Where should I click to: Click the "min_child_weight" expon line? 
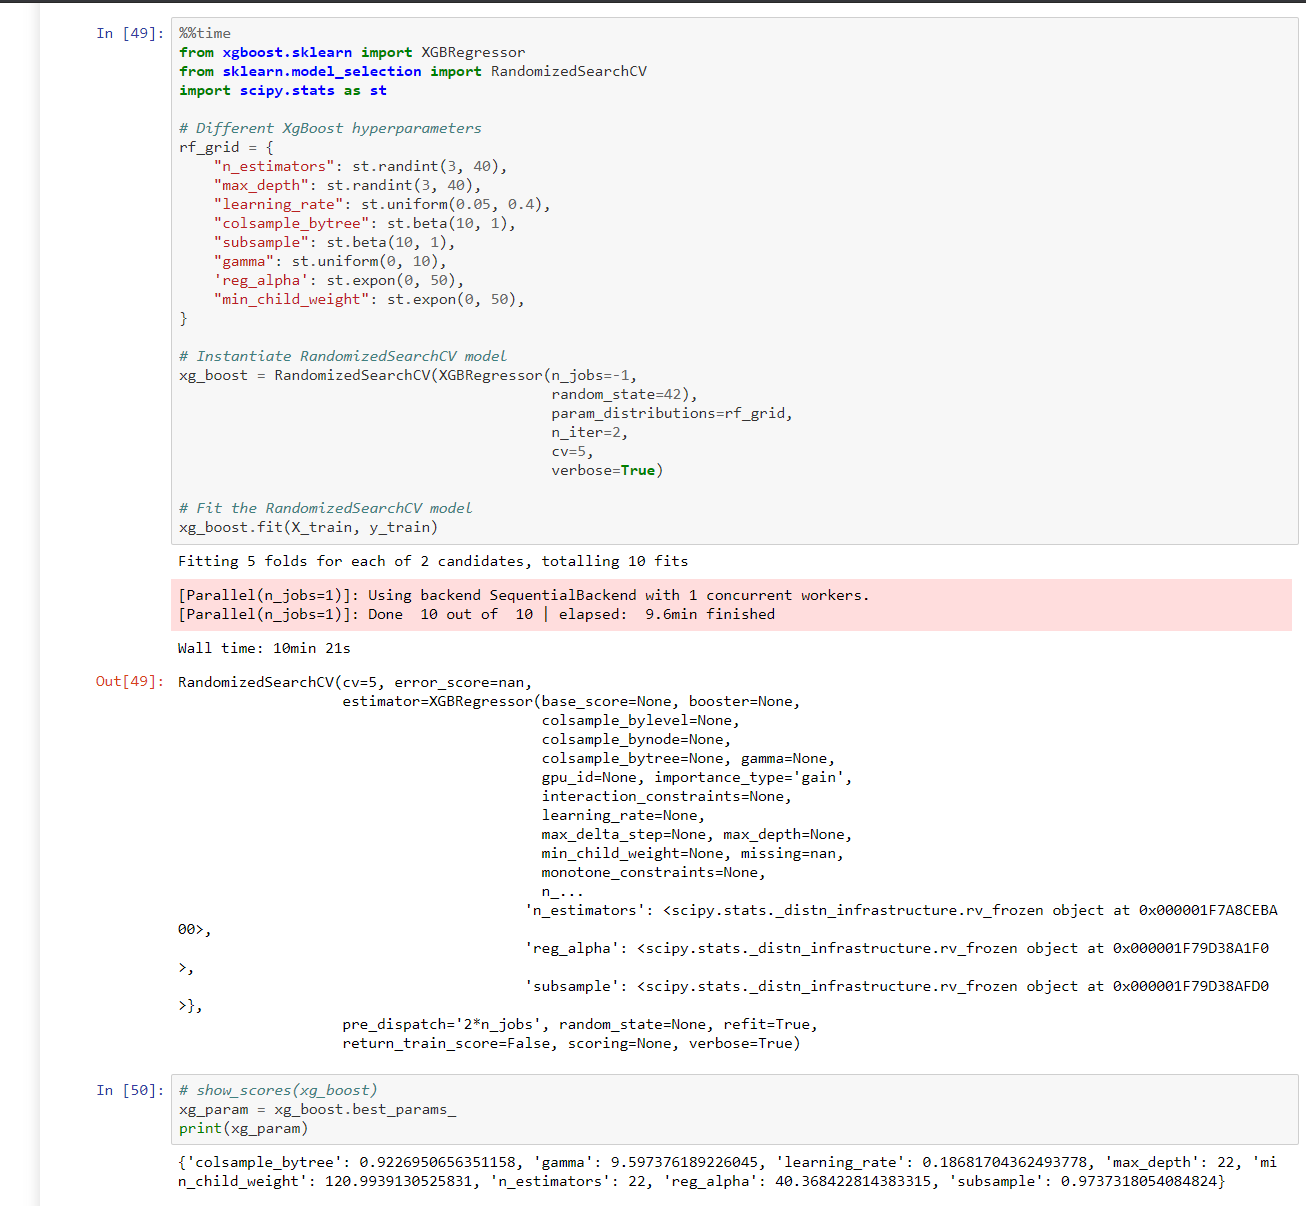369,299
